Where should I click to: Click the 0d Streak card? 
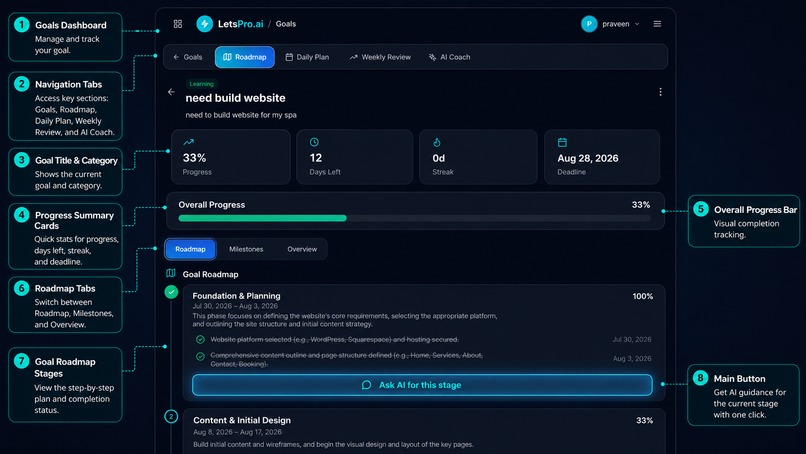478,157
